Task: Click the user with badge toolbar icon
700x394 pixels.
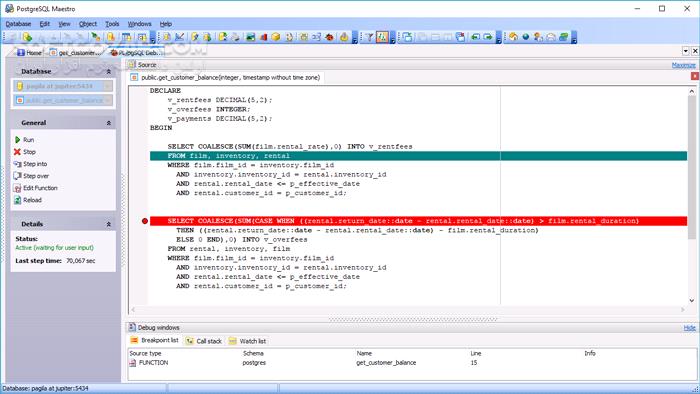Action: click(x=538, y=37)
